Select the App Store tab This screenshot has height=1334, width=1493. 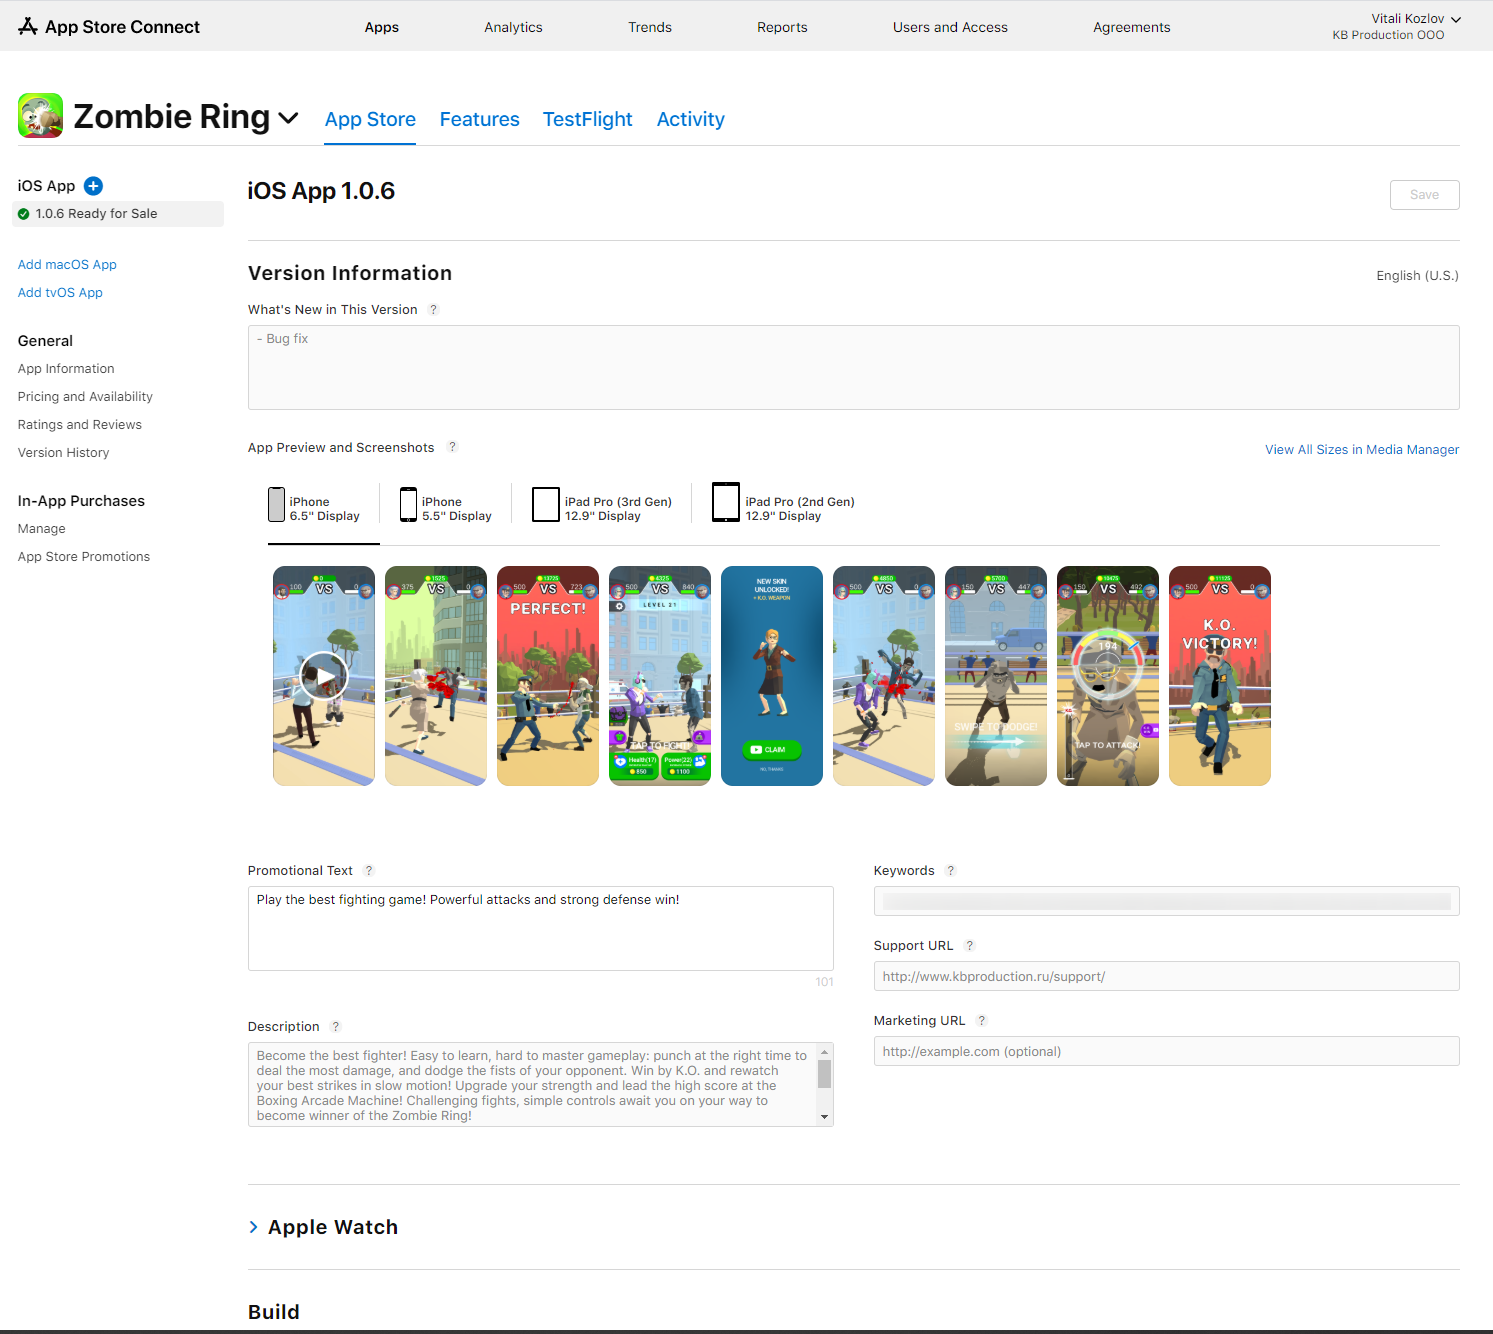click(x=370, y=119)
